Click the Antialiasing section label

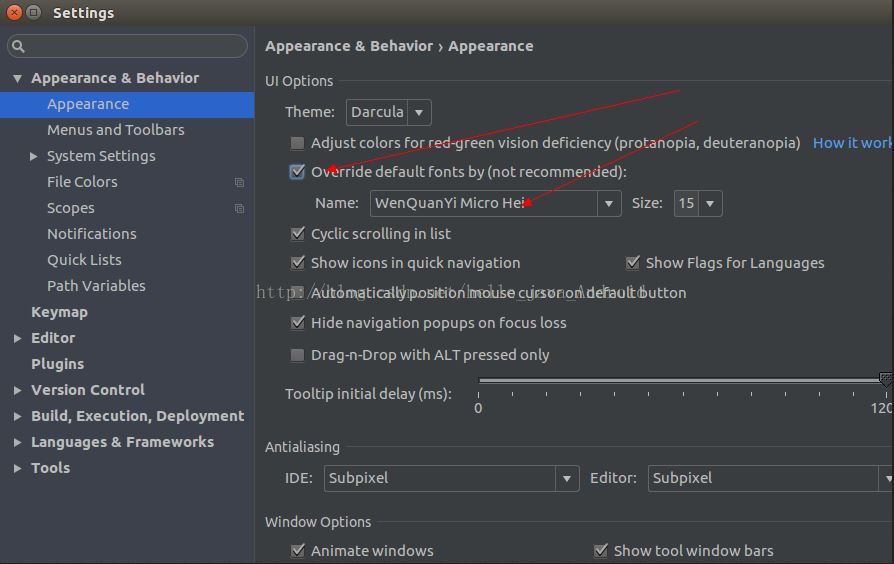[x=302, y=447]
